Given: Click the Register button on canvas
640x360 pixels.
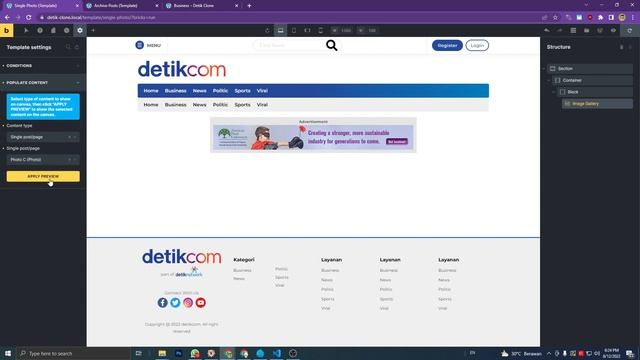Looking at the screenshot, I should (x=447, y=45).
